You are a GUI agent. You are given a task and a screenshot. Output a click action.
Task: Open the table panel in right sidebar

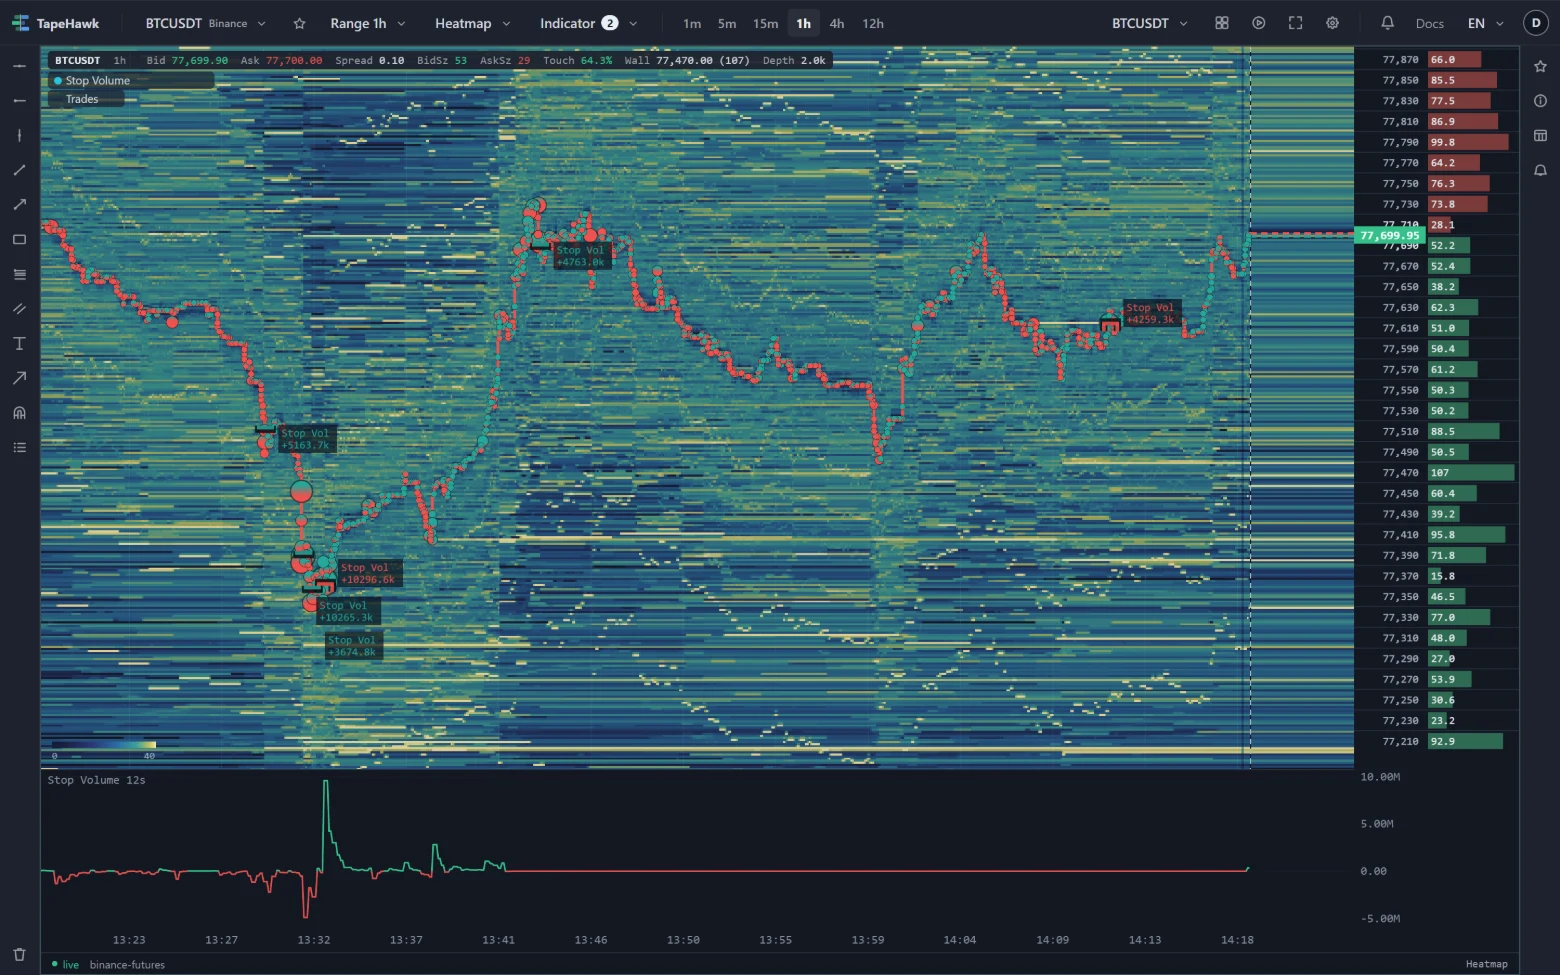(x=1540, y=135)
